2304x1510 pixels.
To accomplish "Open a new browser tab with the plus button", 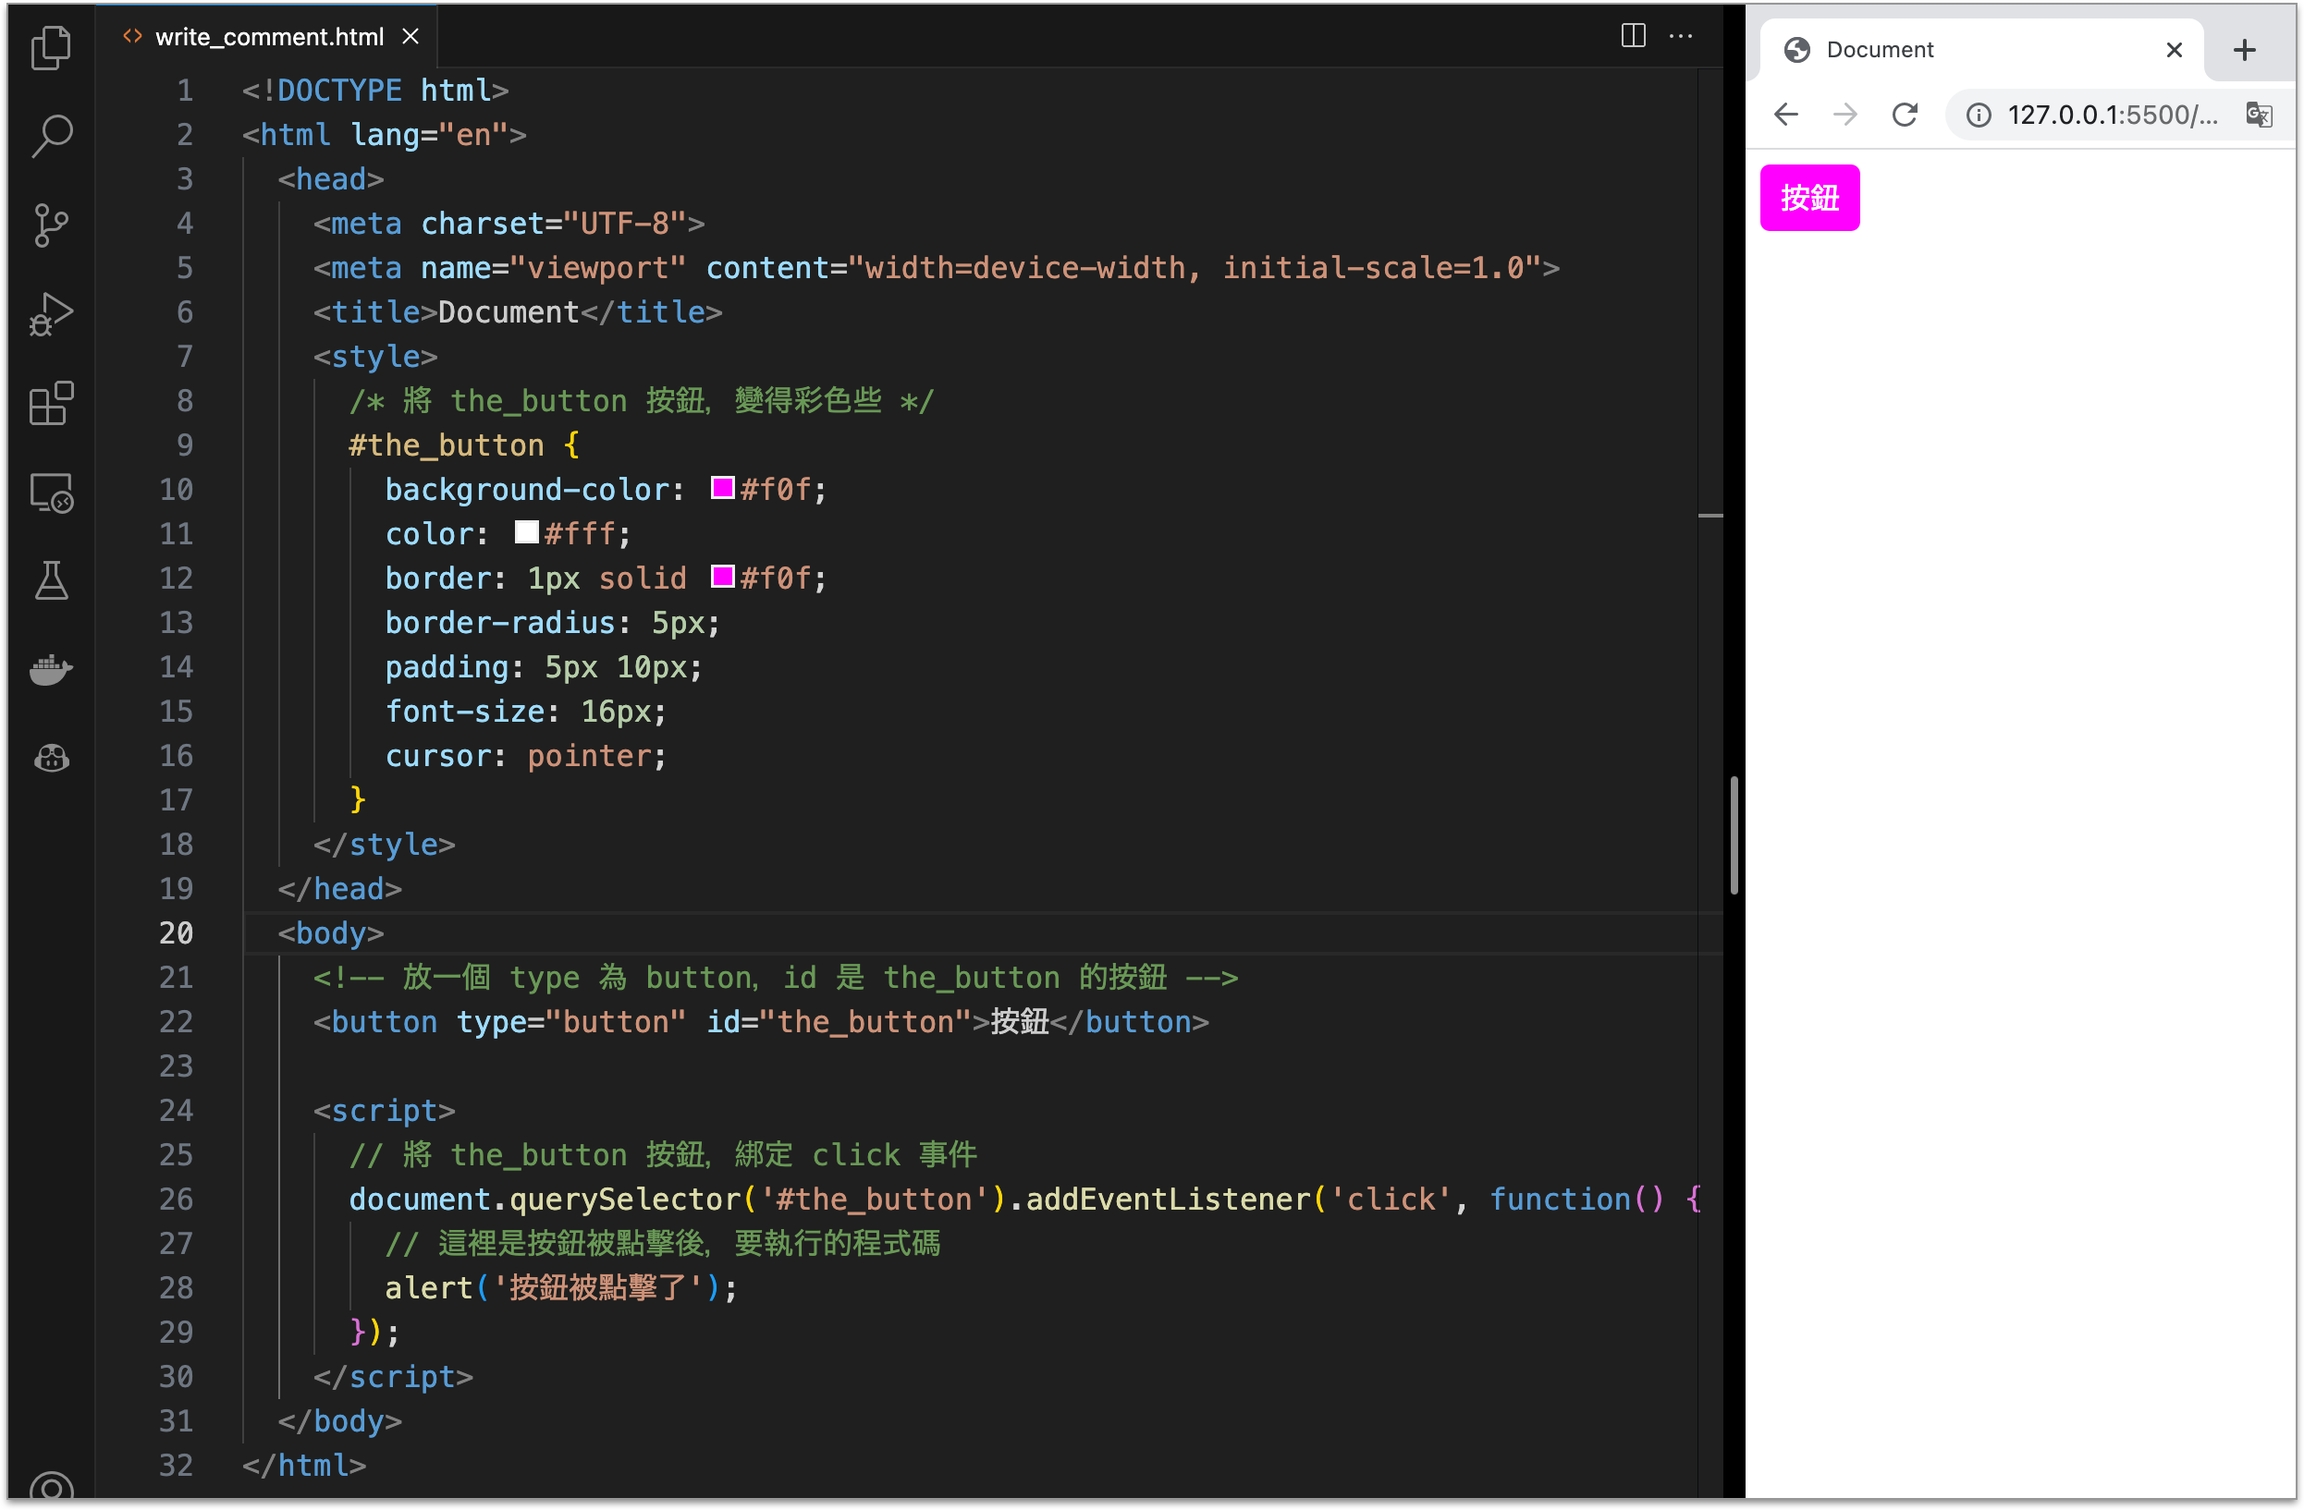I will tap(2244, 50).
